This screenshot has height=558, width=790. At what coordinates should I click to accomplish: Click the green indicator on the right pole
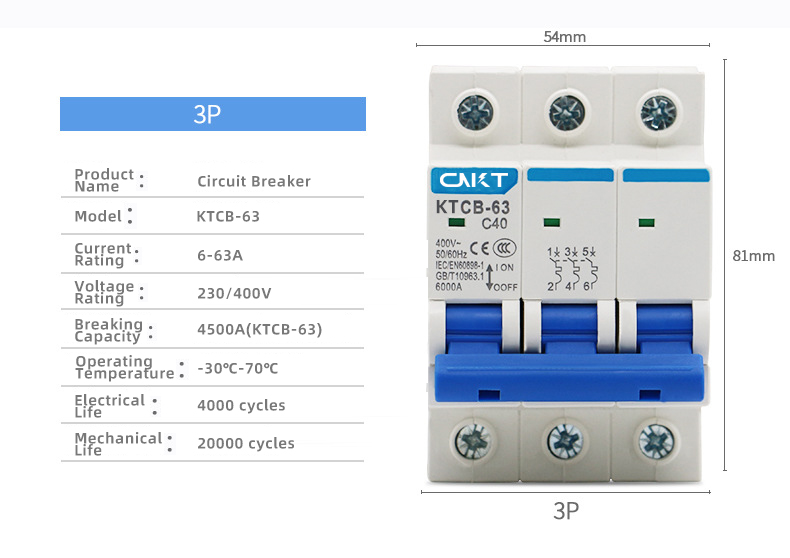point(646,222)
